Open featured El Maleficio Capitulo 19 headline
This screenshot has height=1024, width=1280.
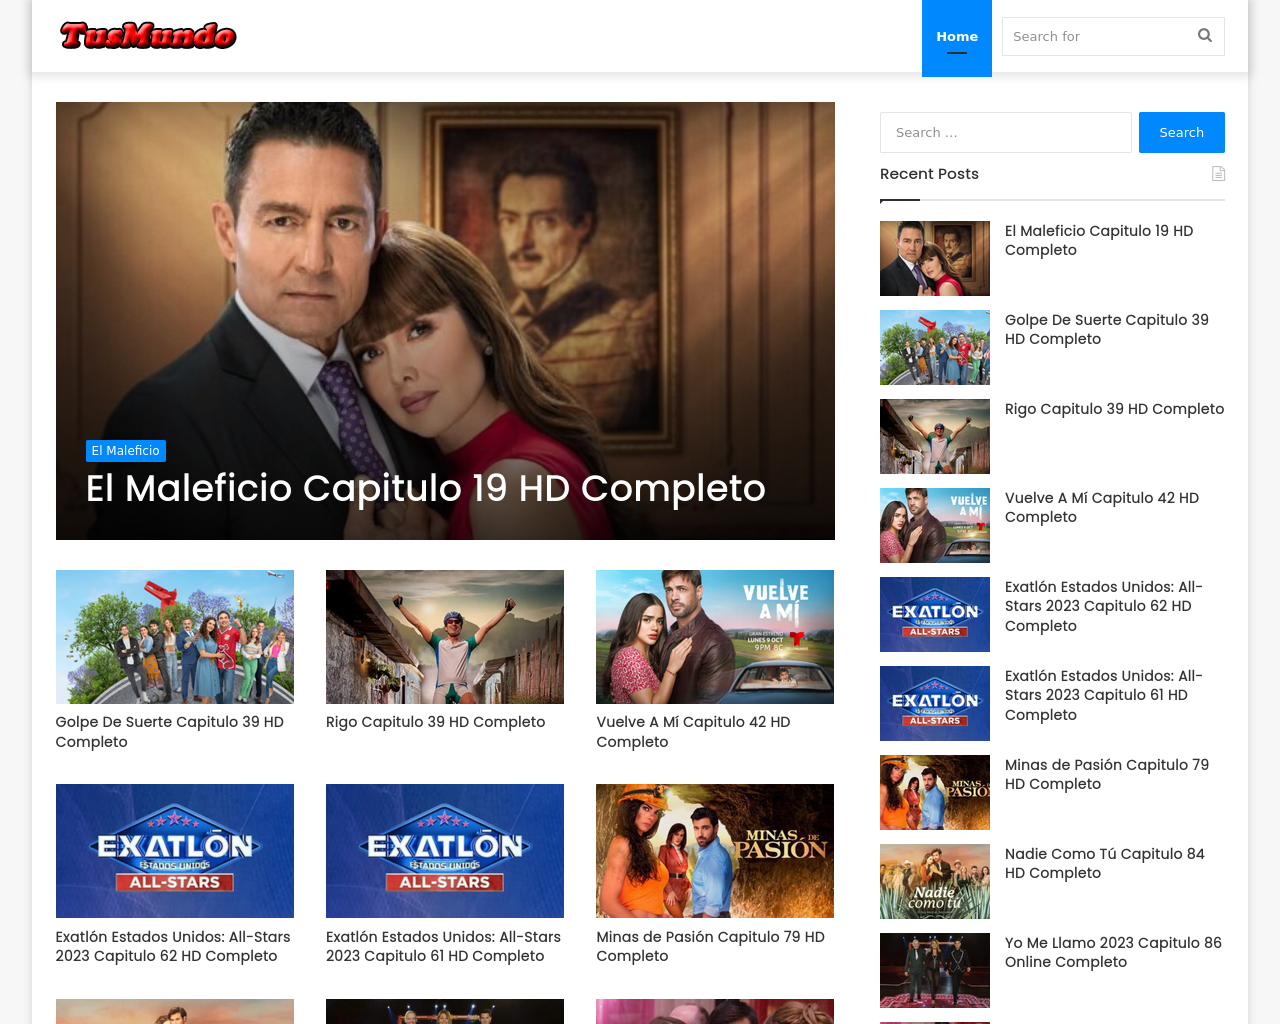426,488
